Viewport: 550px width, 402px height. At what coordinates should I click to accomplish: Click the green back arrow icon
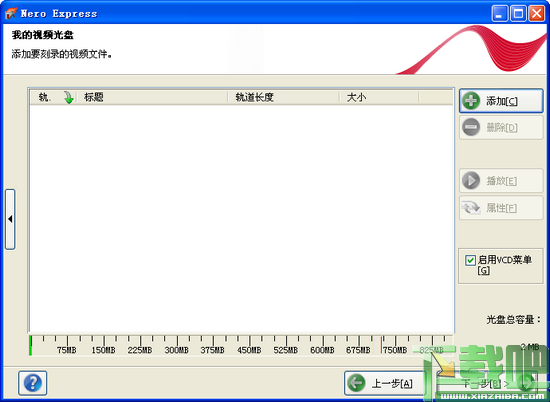[356, 383]
